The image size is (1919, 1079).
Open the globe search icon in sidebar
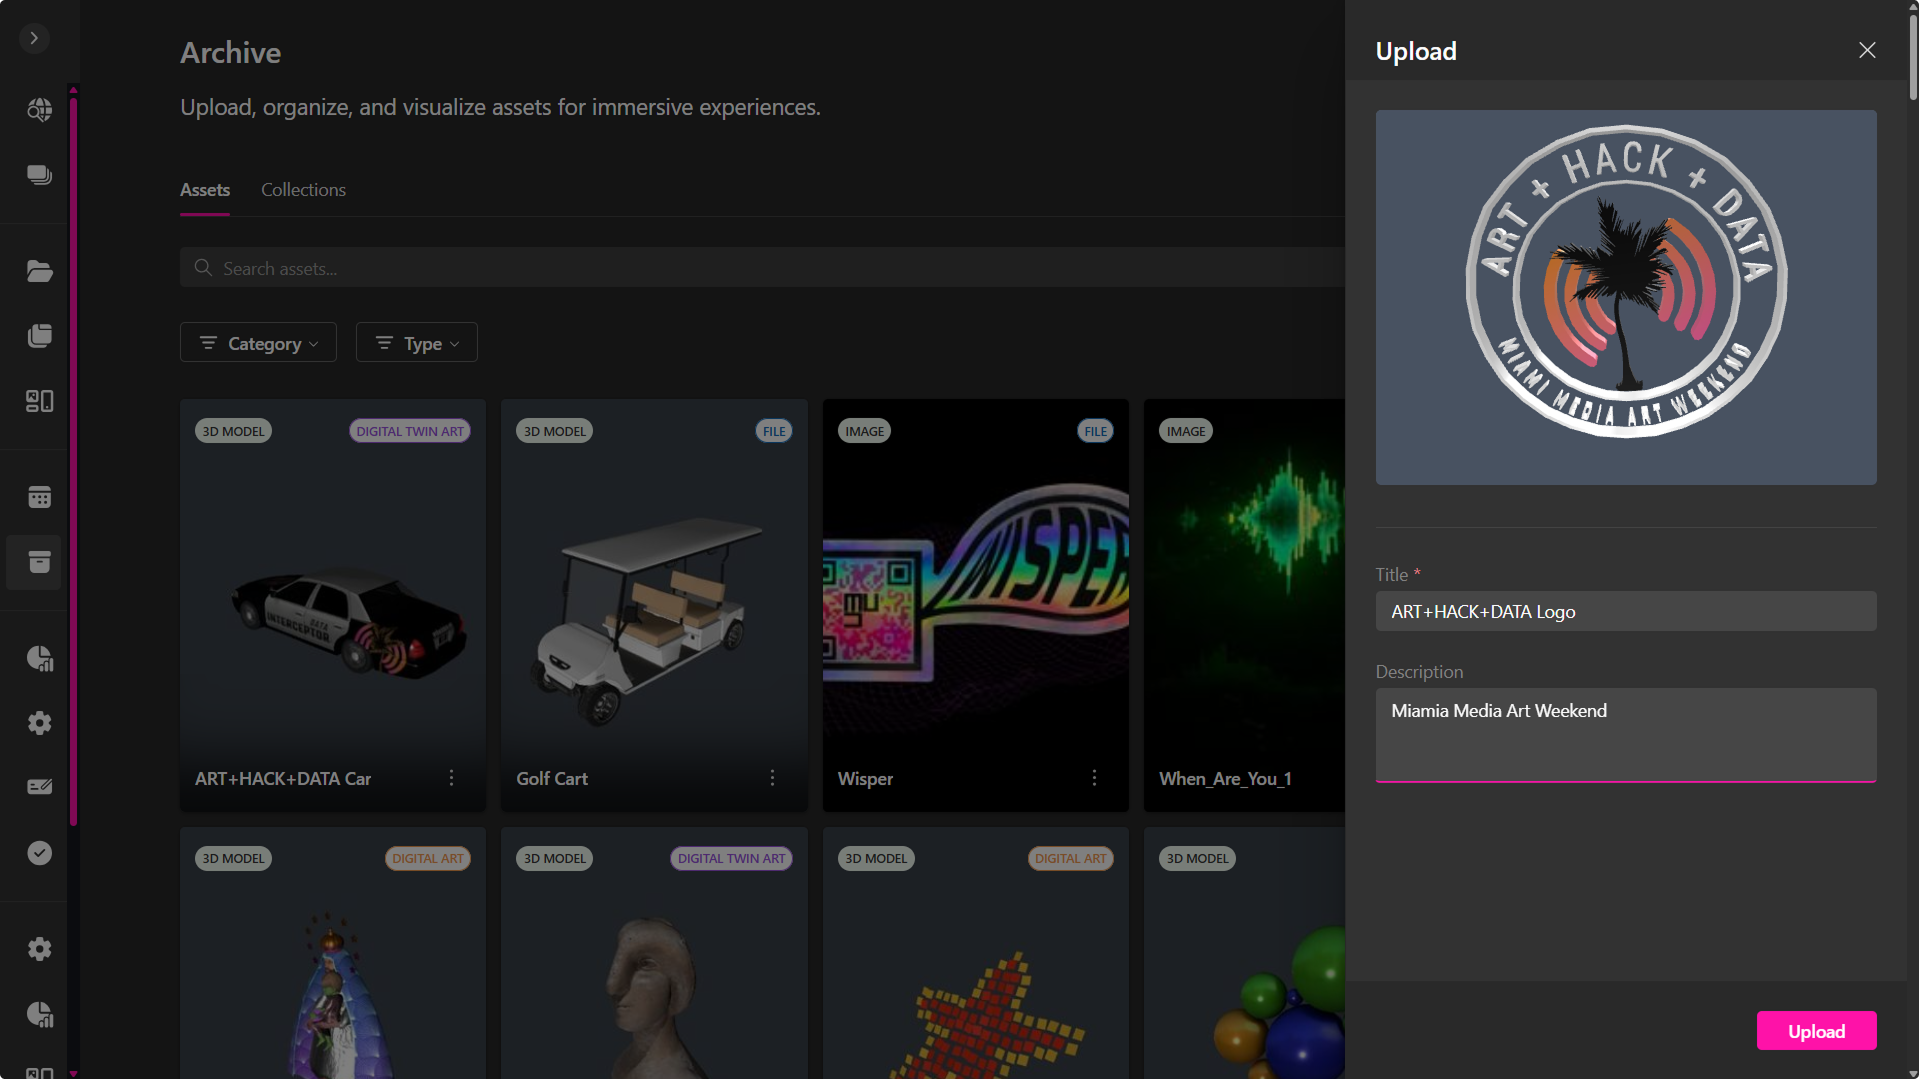[x=39, y=110]
